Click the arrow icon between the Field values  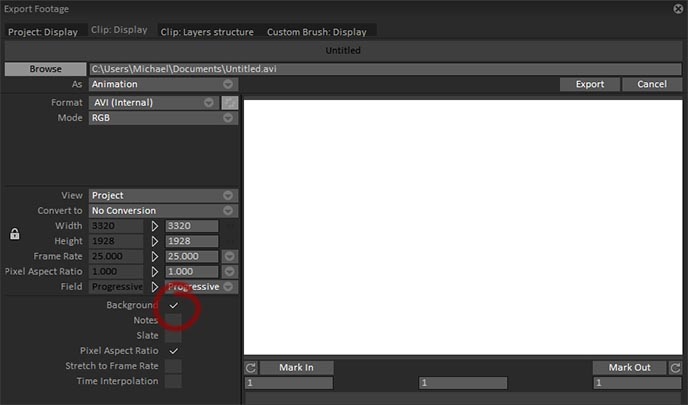[x=154, y=287]
